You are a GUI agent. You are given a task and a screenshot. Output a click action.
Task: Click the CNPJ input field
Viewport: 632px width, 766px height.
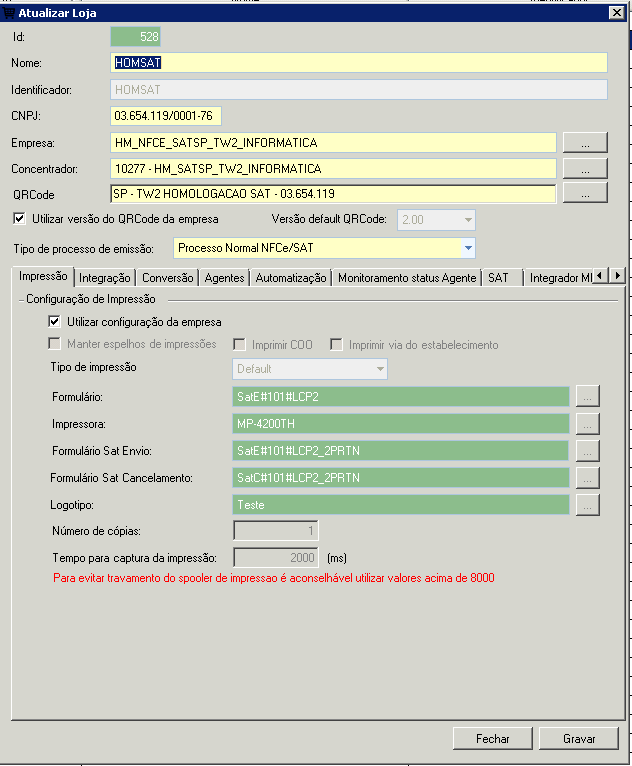(166, 116)
